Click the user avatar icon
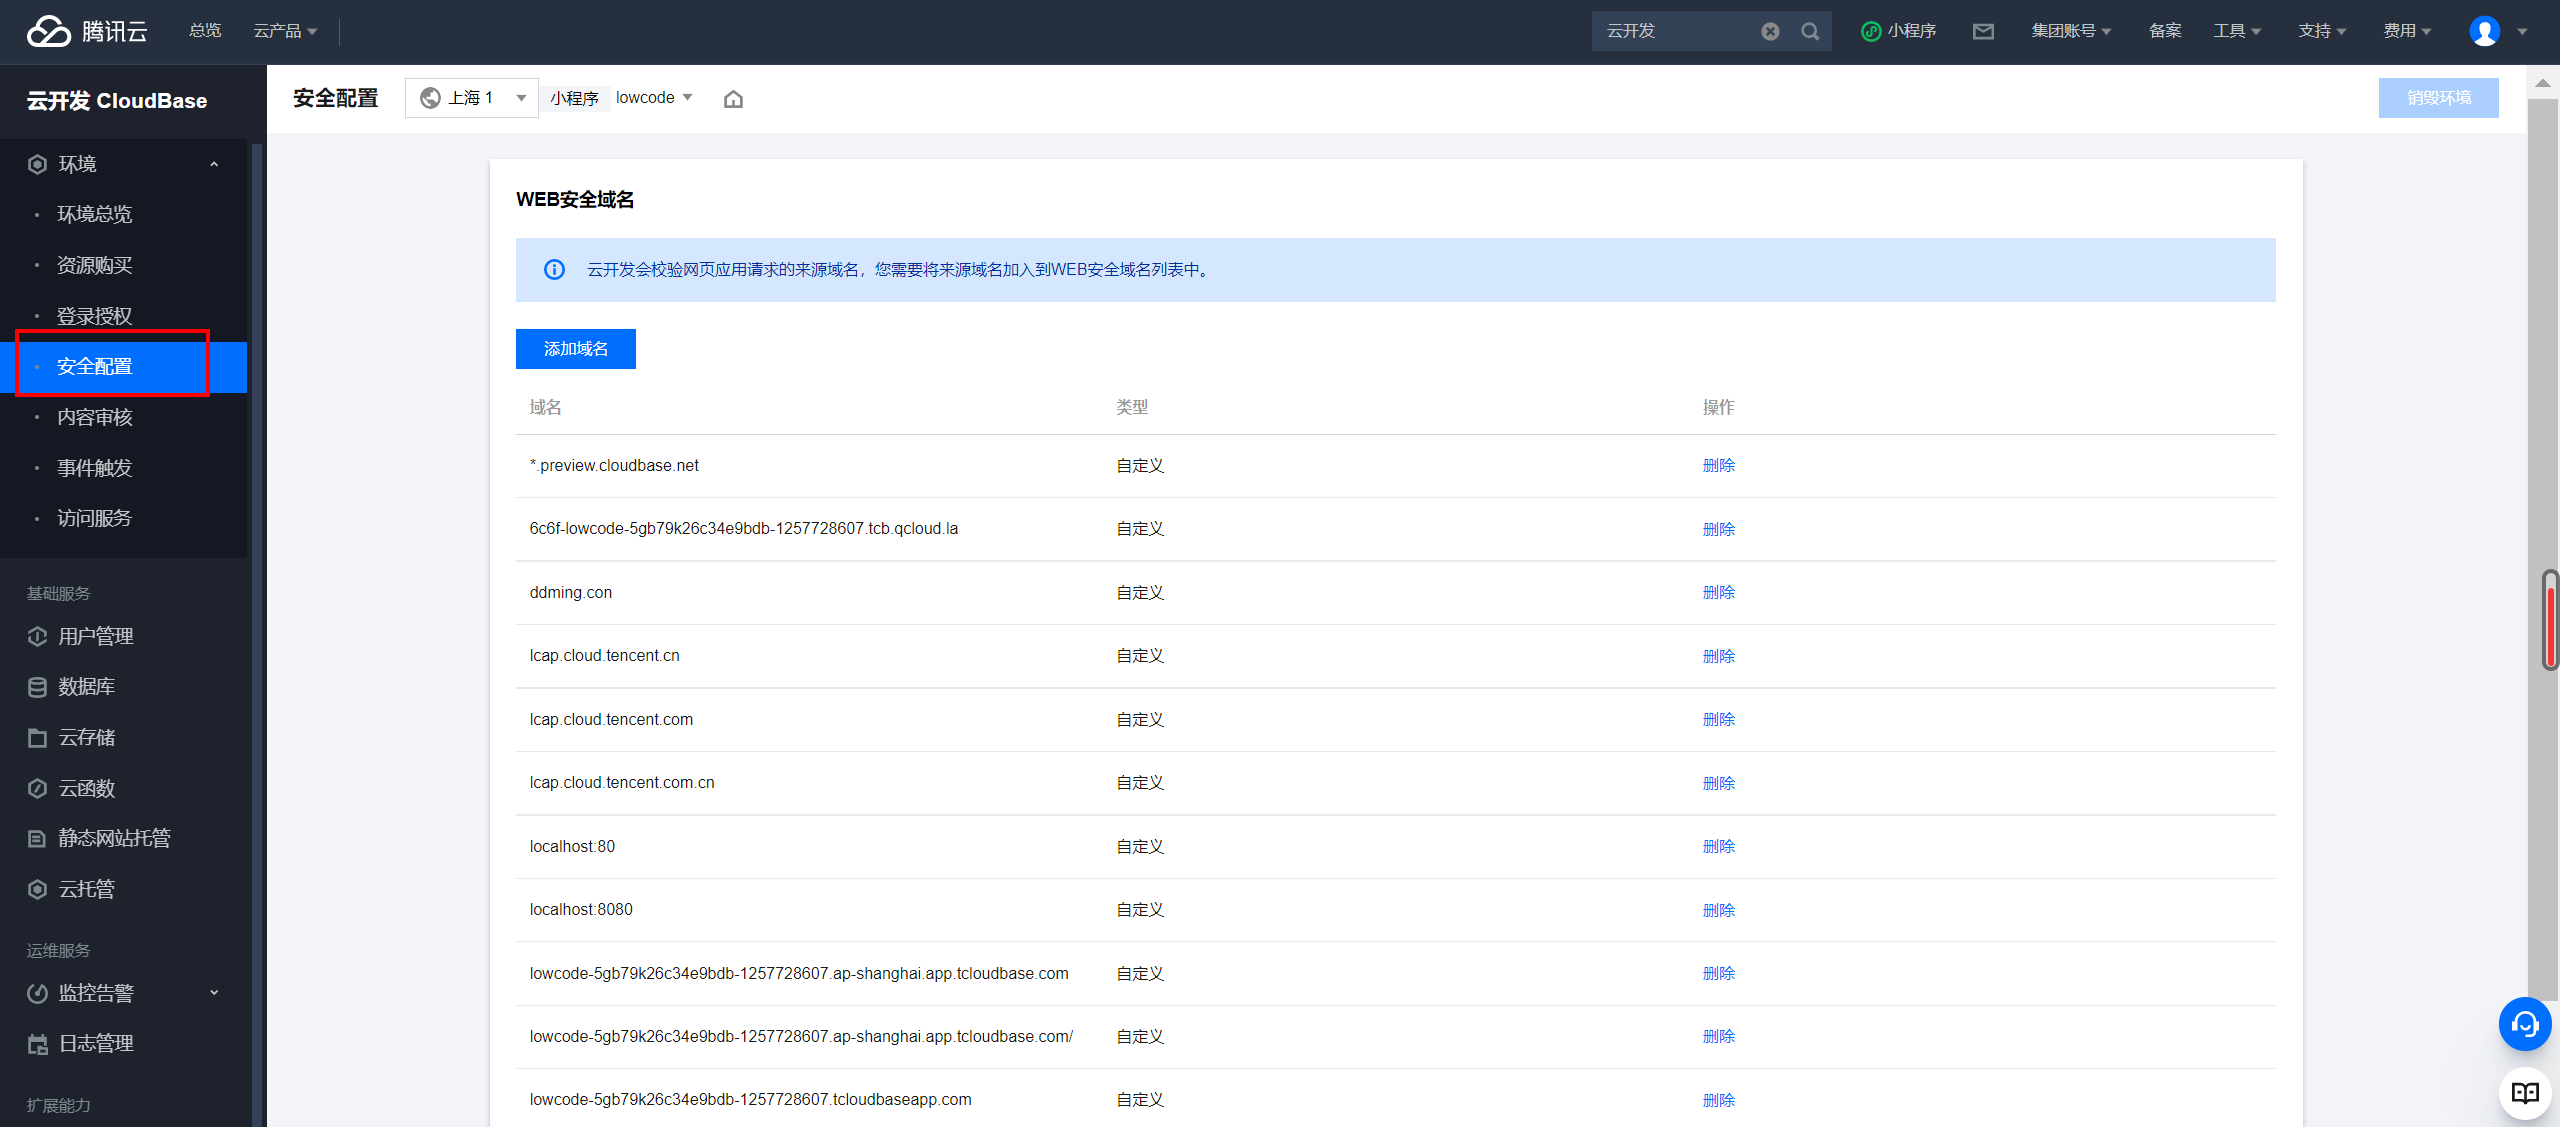Viewport: 2560px width, 1127px height. pos(2484,31)
